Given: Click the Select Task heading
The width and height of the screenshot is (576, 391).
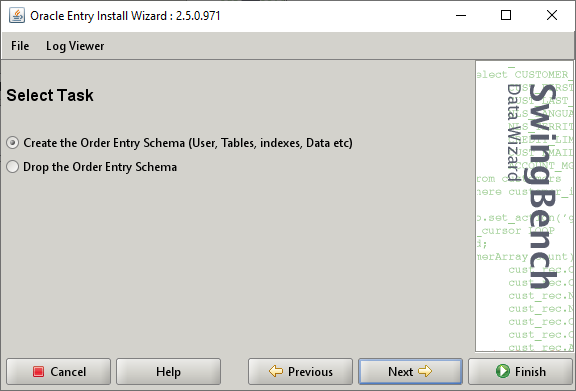Looking at the screenshot, I should 50,96.
